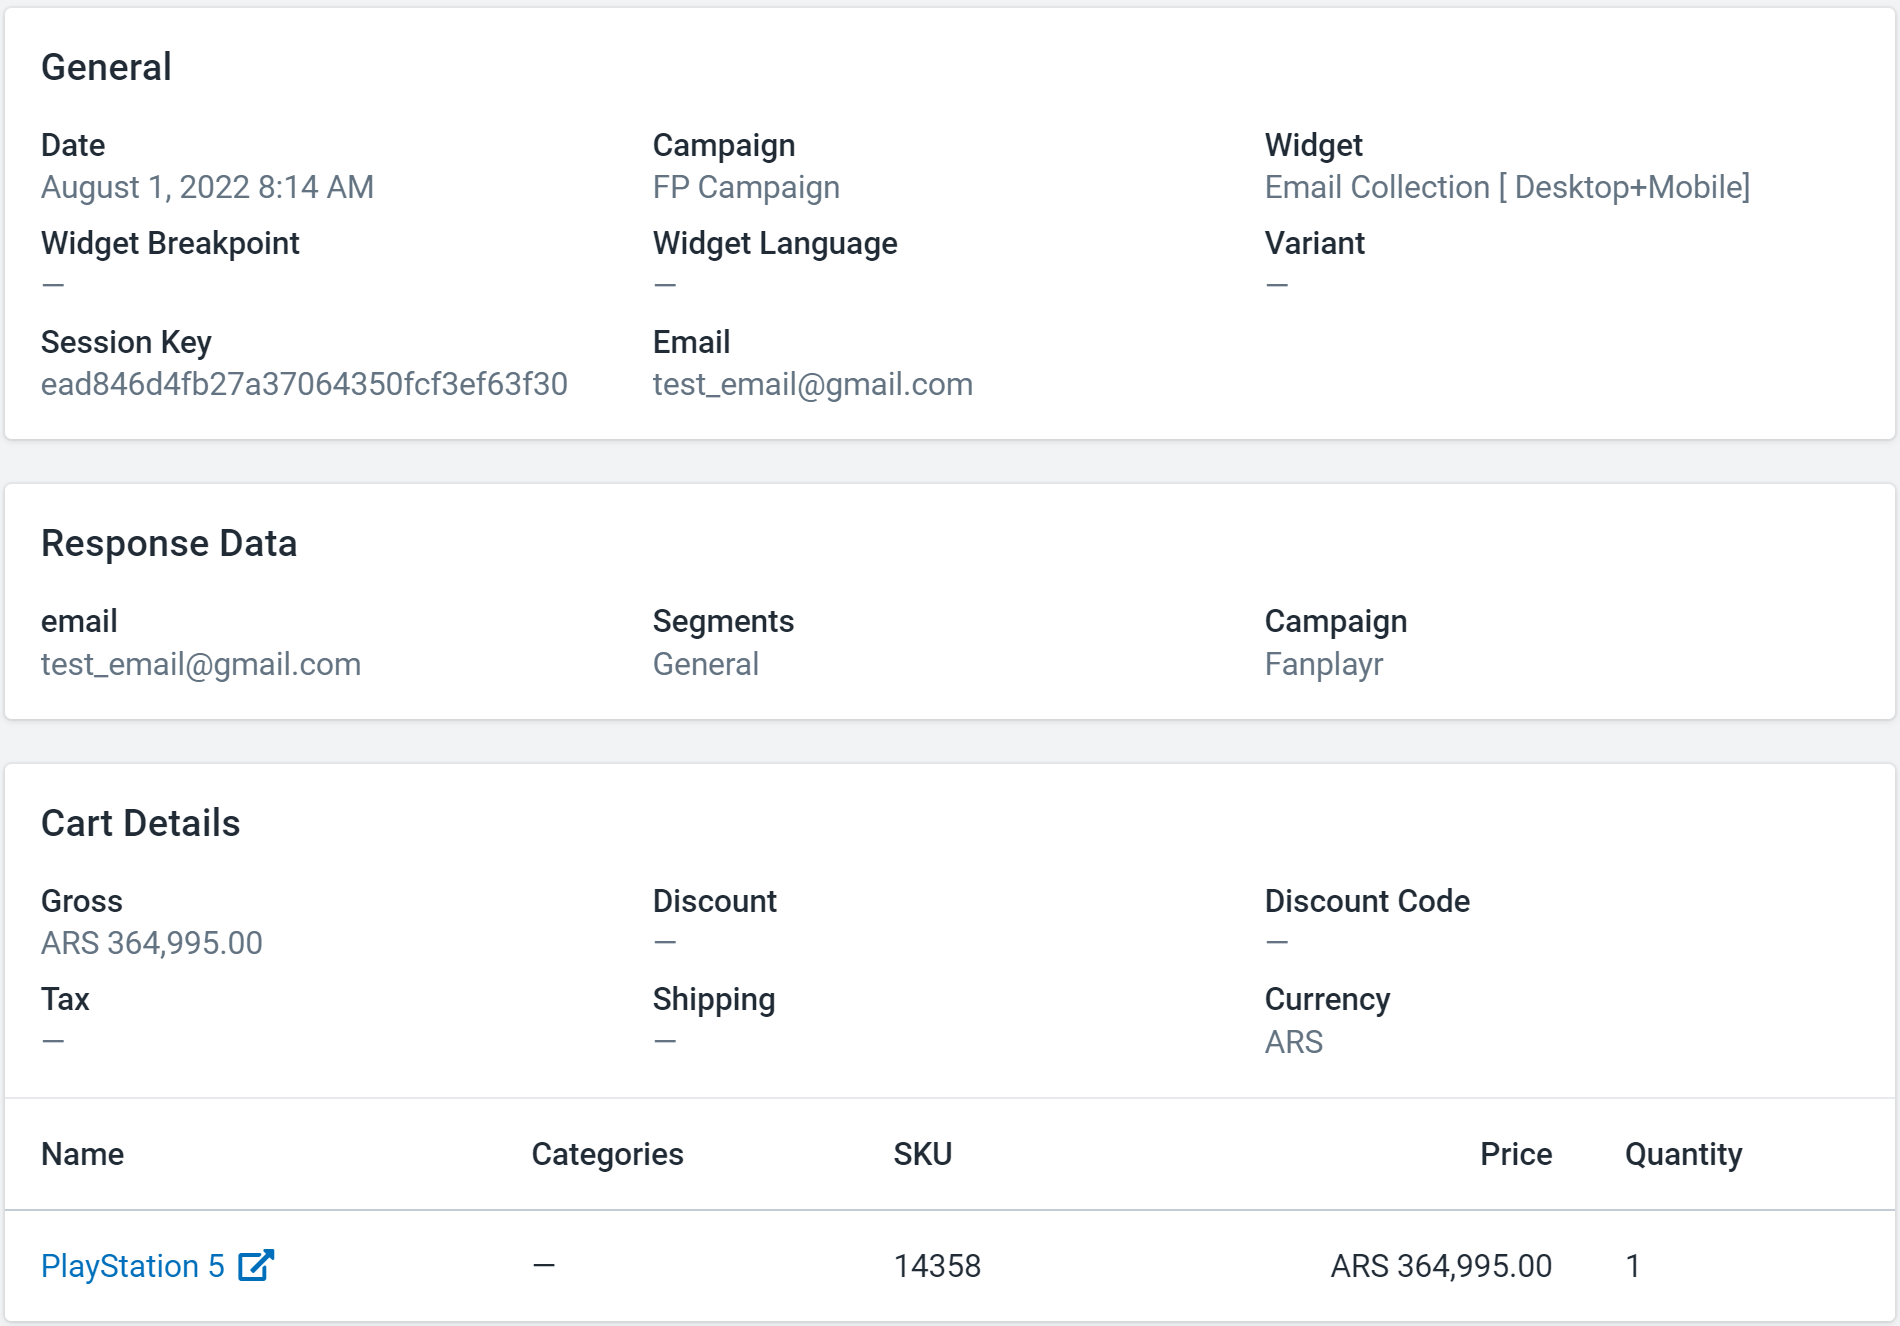Click the date August 1, 2022 8:14 AM
Screen dimensions: 1900x1326
(x=207, y=187)
